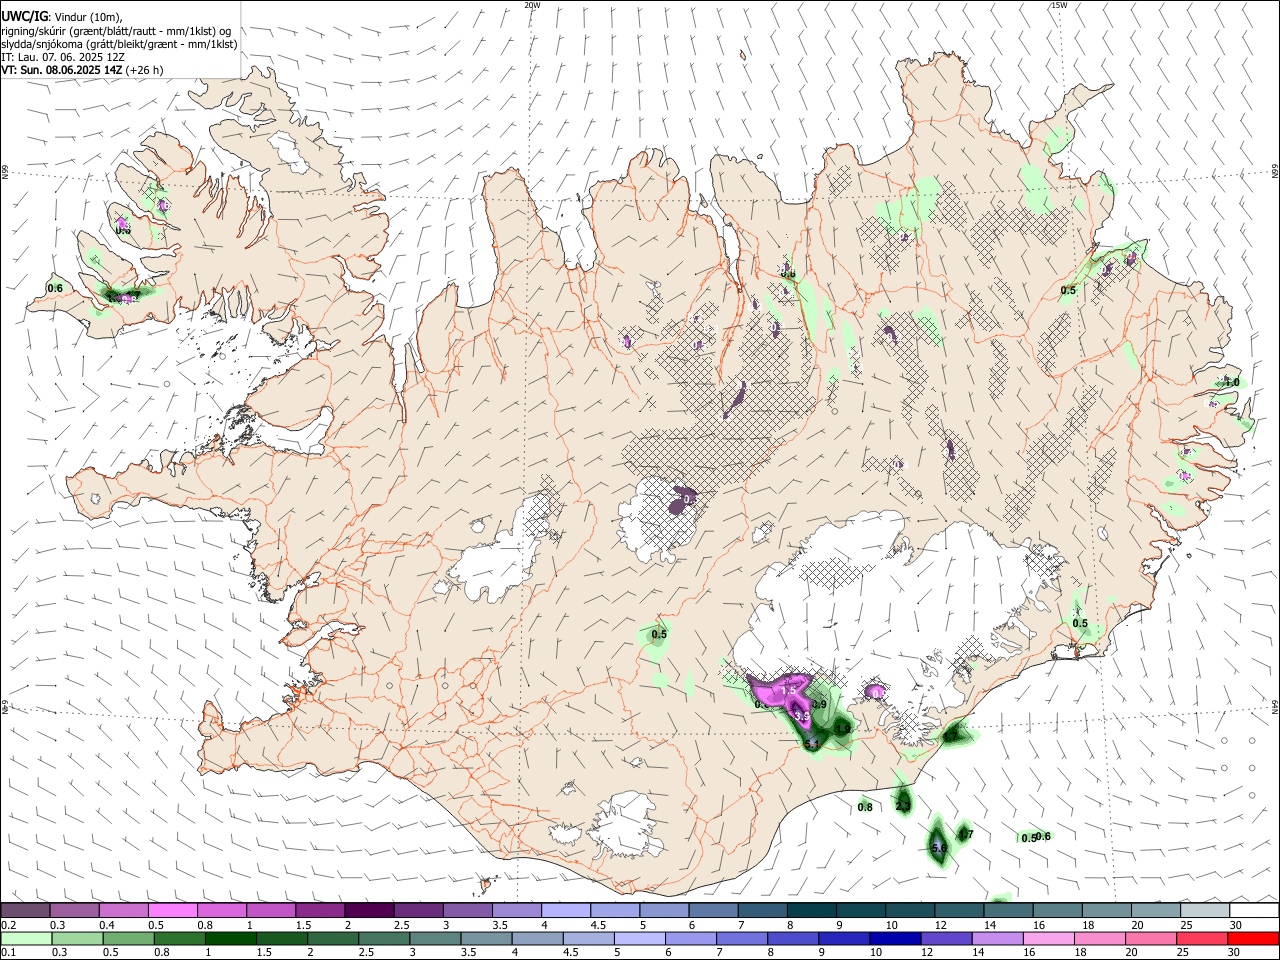Click the '15W' longitude label at top

point(1059,5)
